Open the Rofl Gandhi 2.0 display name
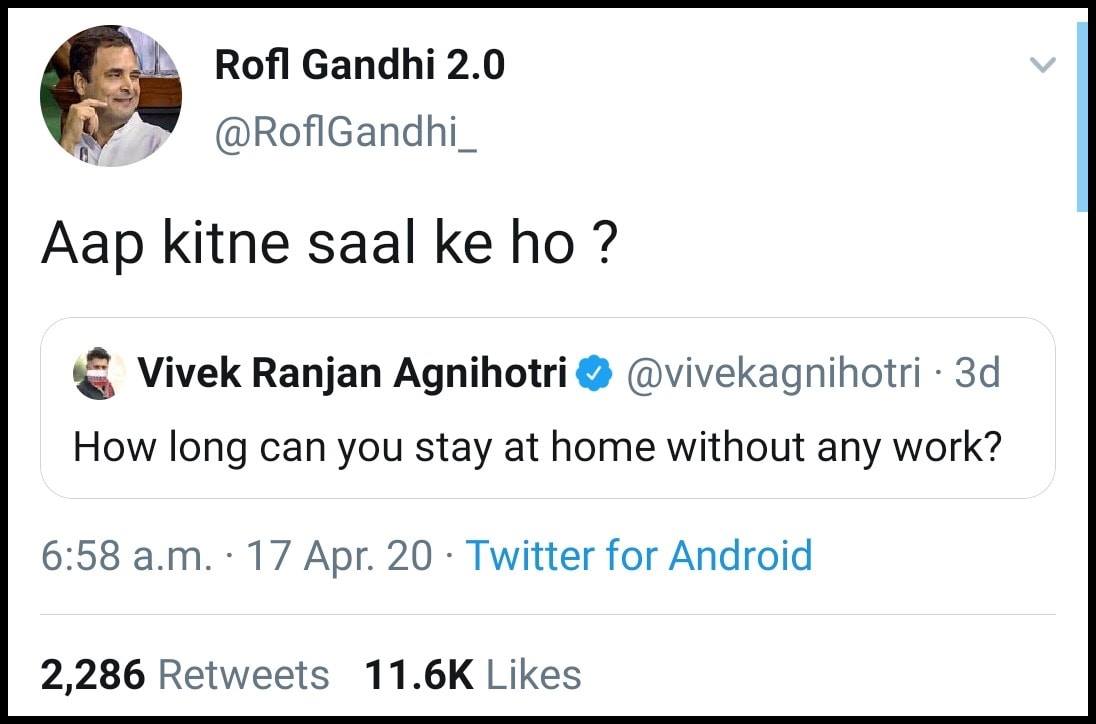The height and width of the screenshot is (724, 1096). point(359,66)
